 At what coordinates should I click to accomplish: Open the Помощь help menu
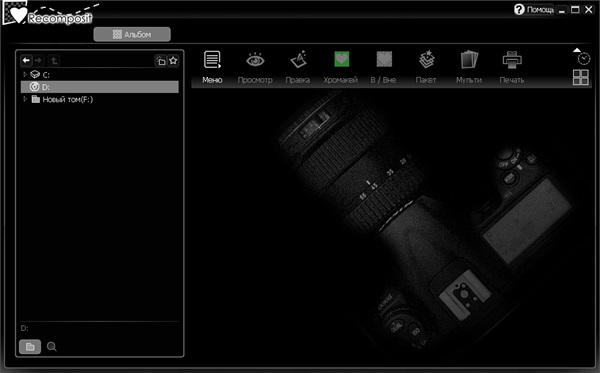[x=534, y=10]
